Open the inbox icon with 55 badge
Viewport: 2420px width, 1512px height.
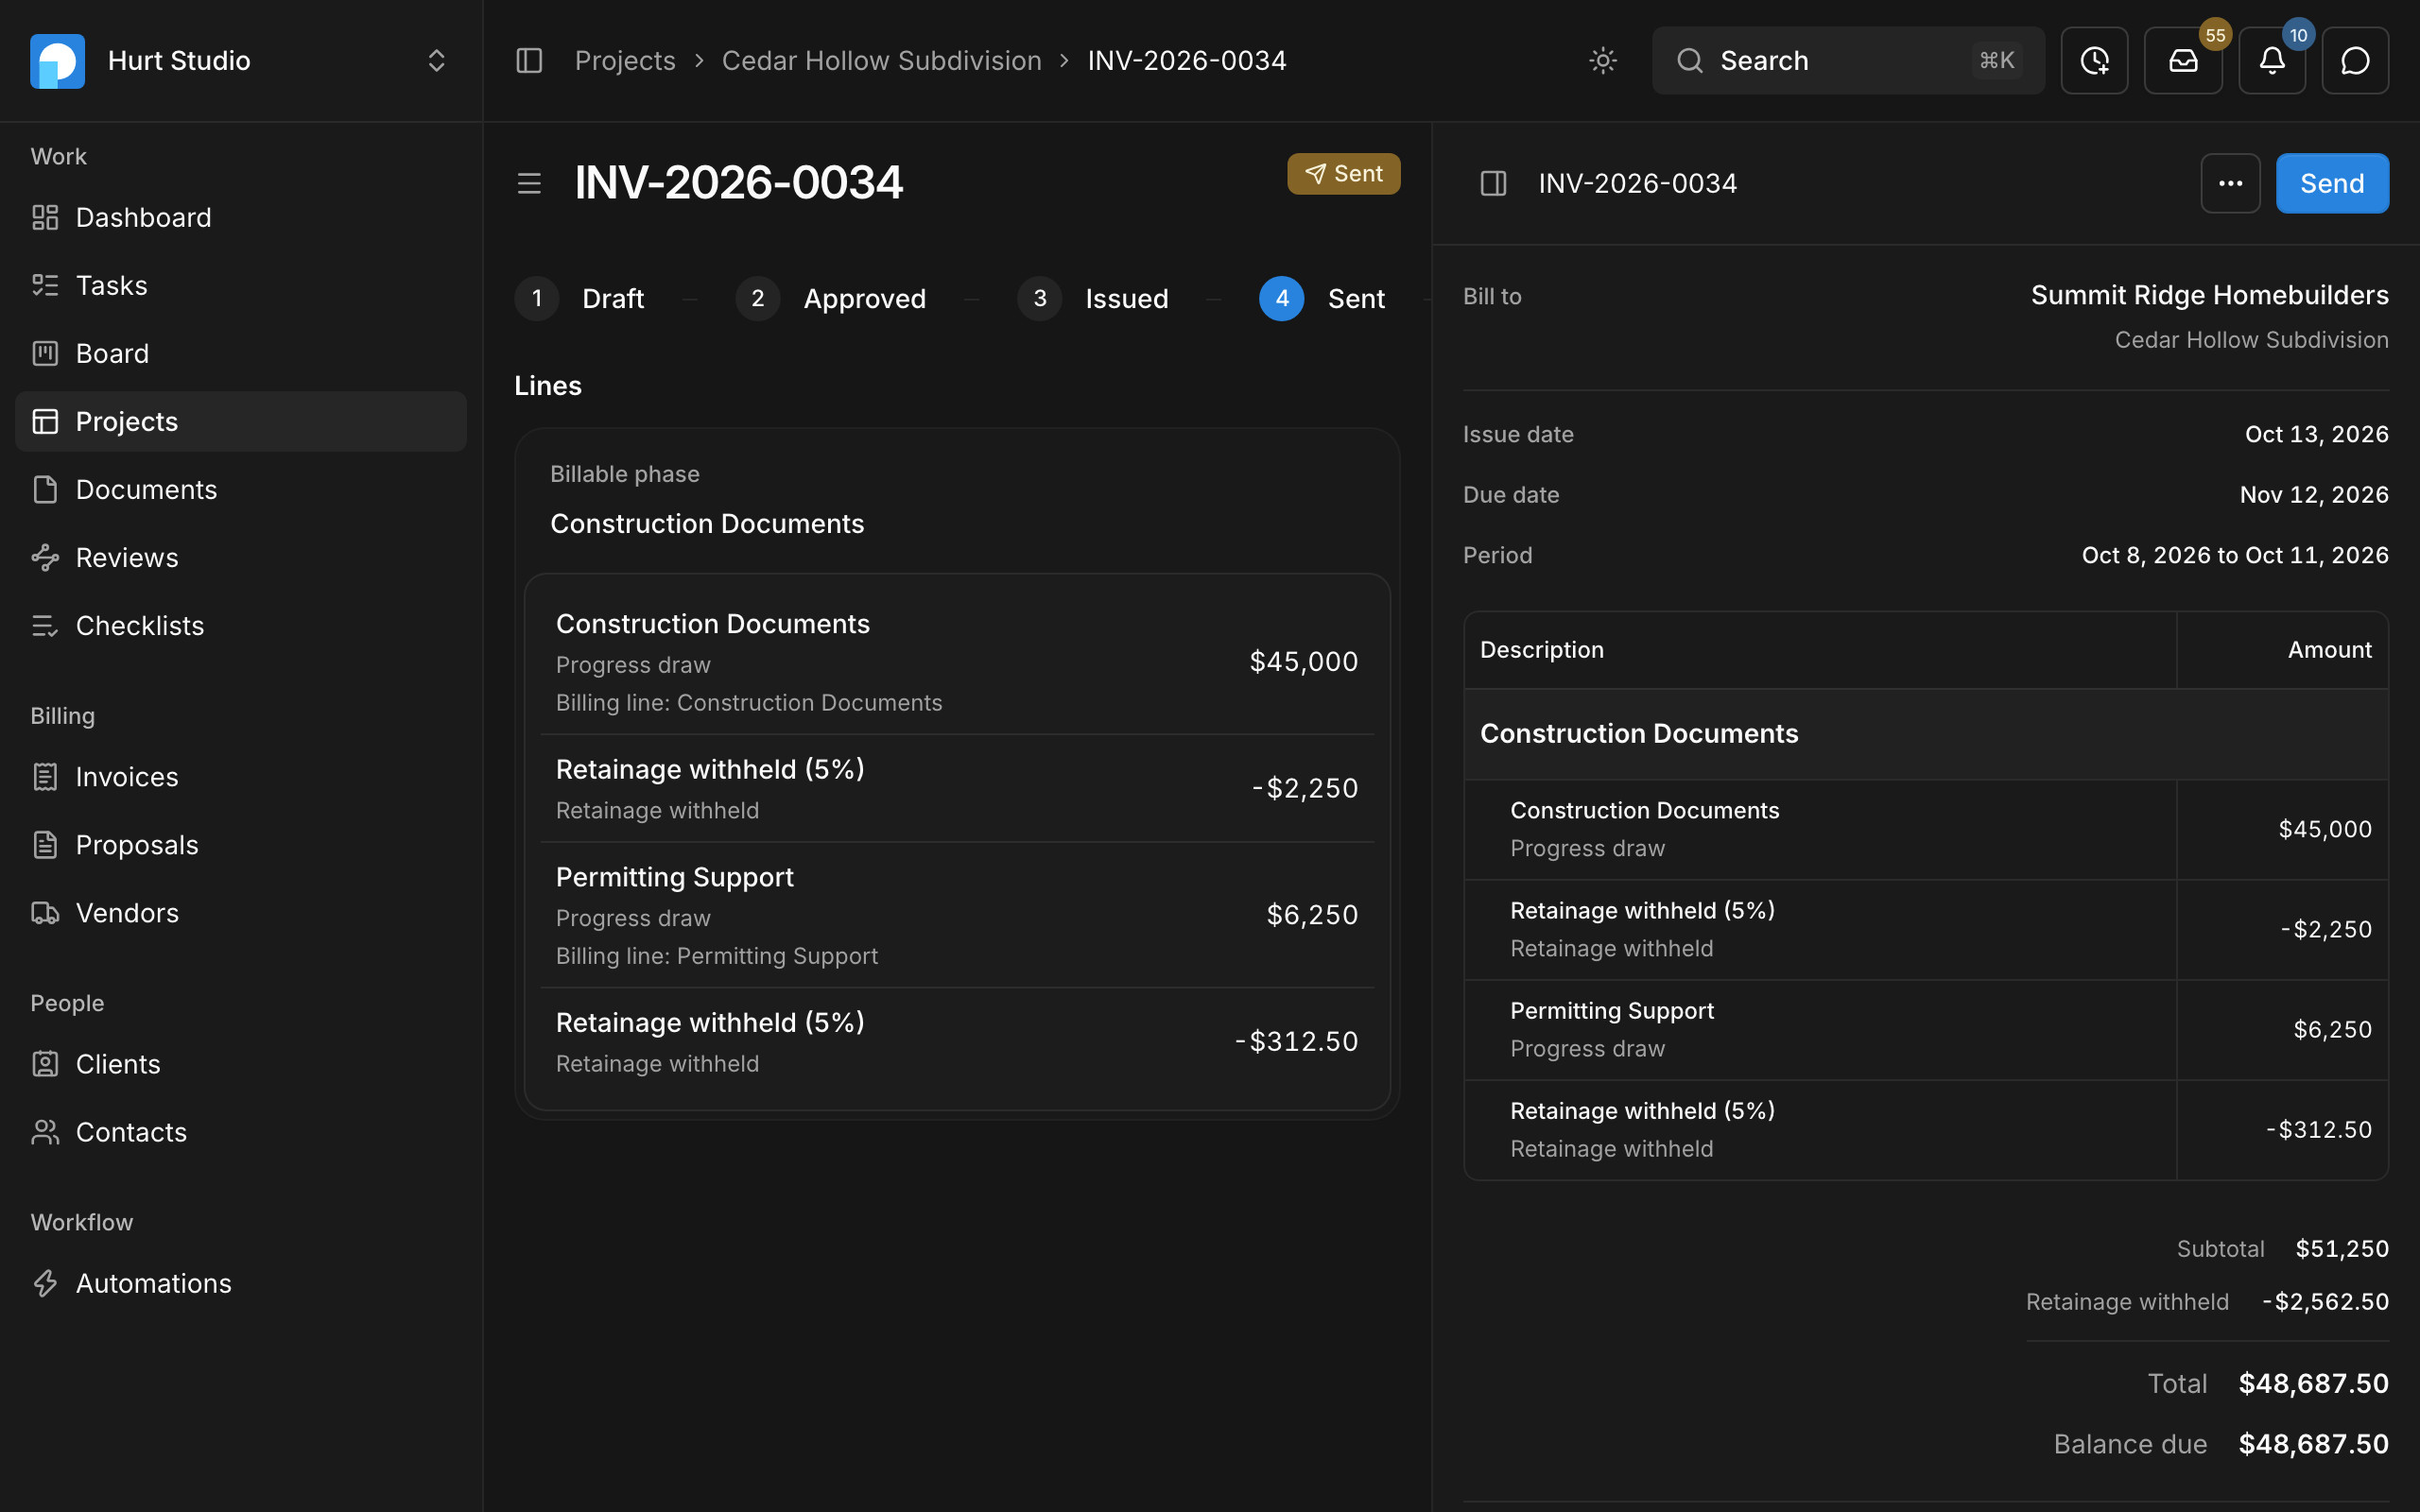coord(2183,60)
